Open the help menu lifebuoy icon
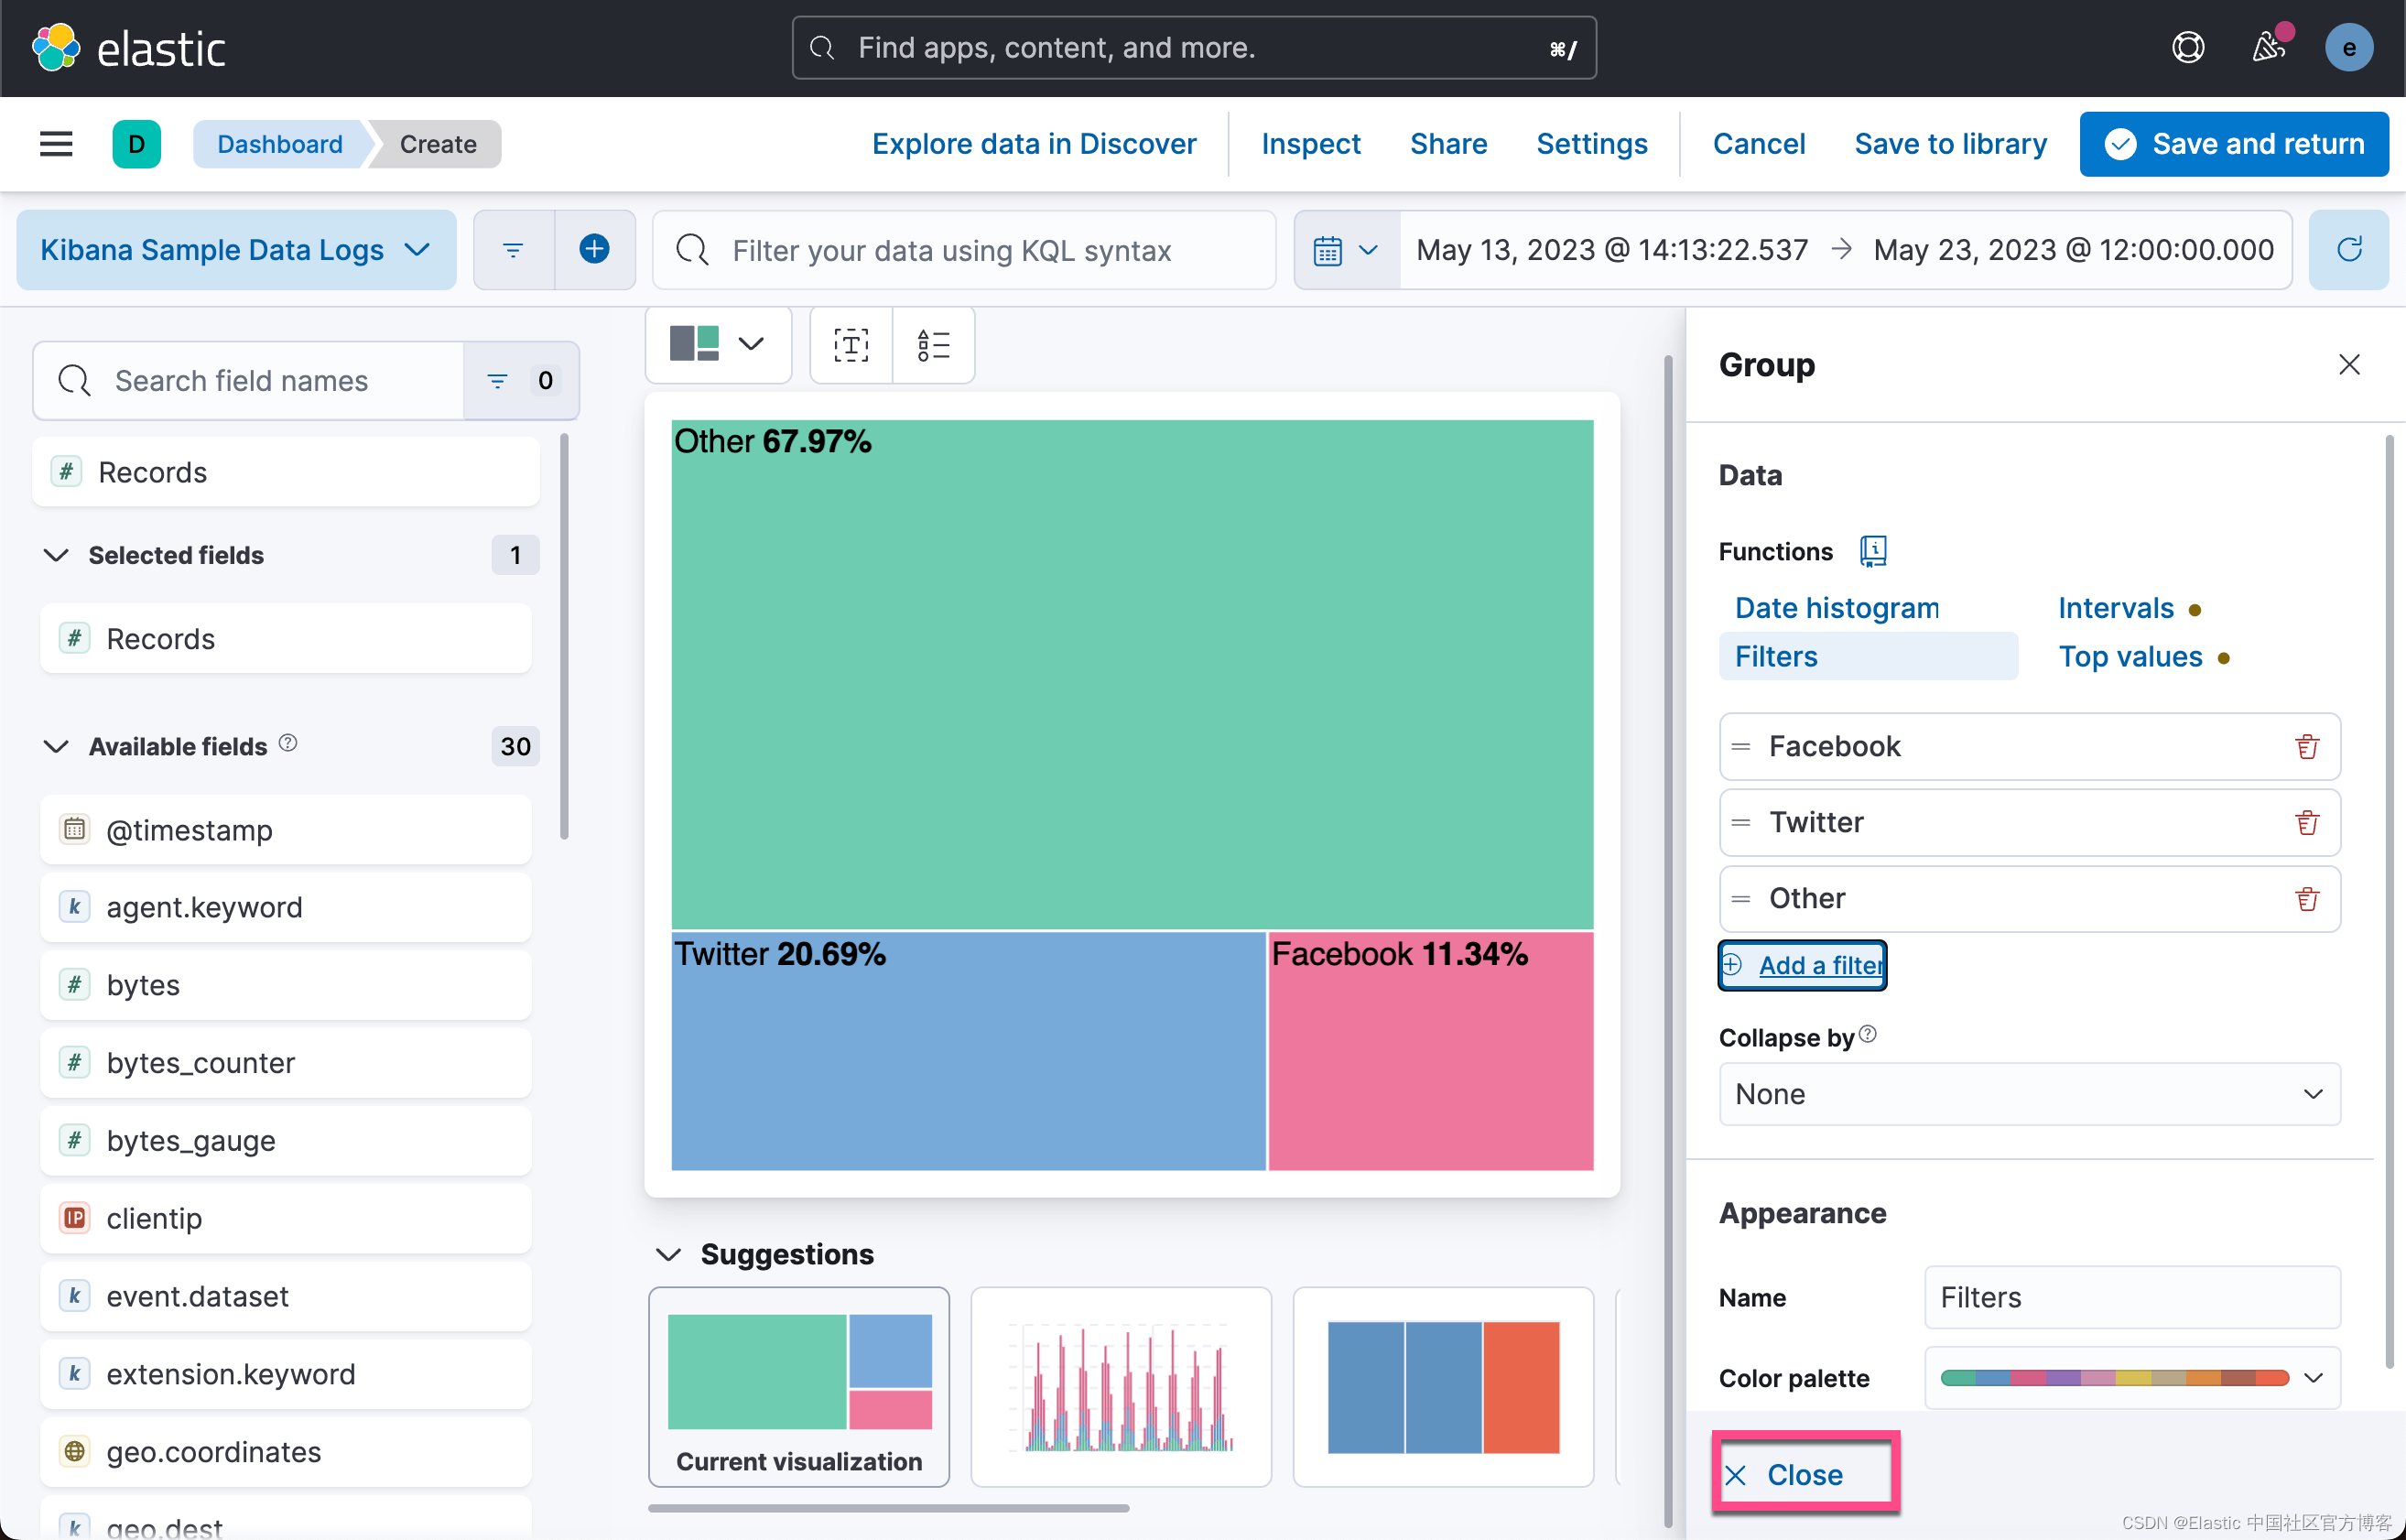 (2188, 47)
